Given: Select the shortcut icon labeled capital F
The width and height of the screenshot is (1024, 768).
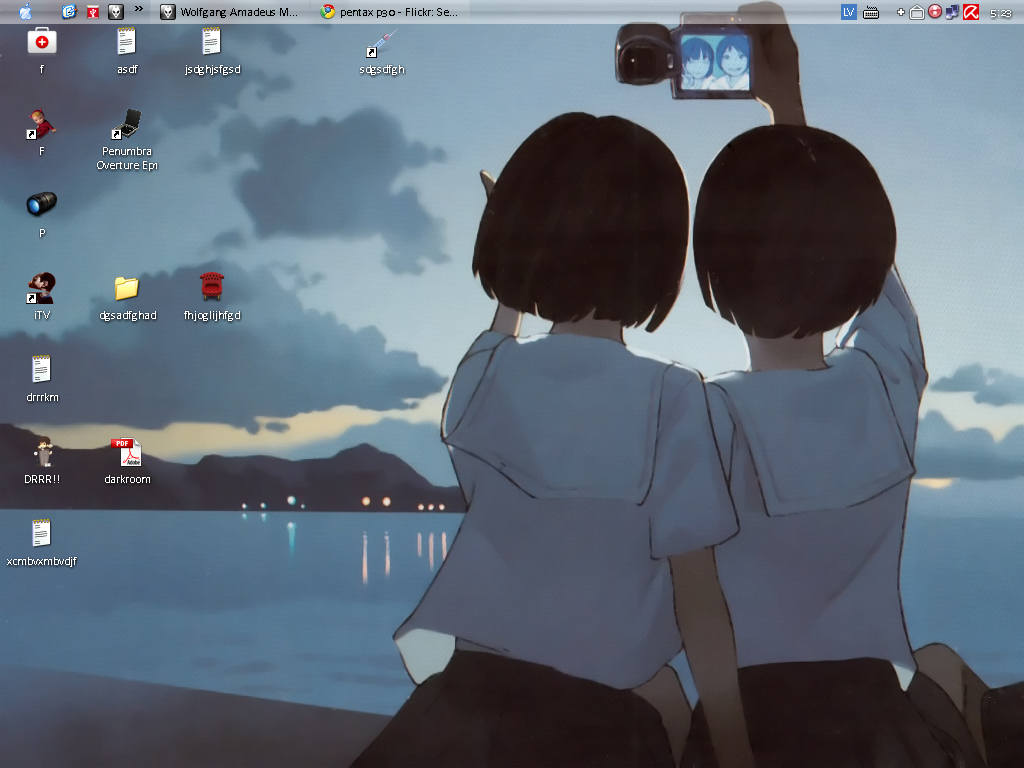Looking at the screenshot, I should (42, 124).
